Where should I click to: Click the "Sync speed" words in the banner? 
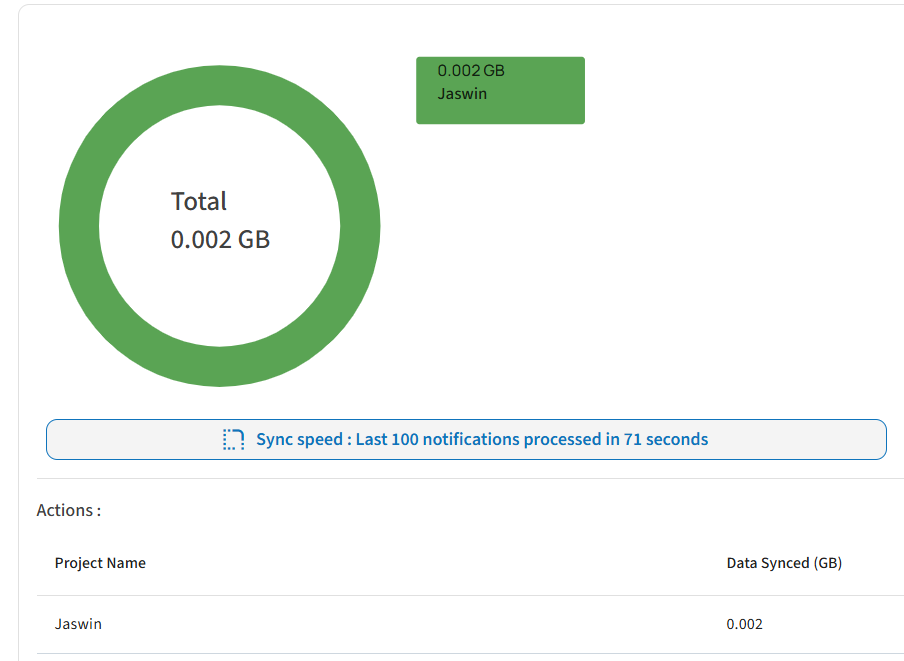coord(299,440)
